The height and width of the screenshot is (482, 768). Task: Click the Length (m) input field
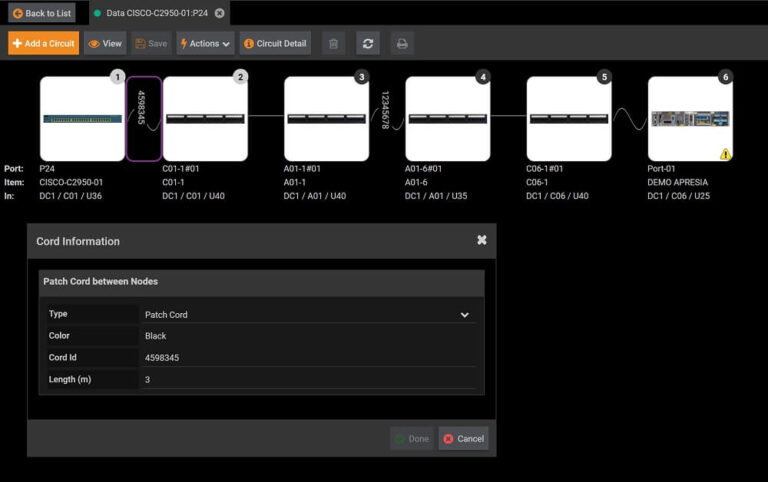click(308, 380)
